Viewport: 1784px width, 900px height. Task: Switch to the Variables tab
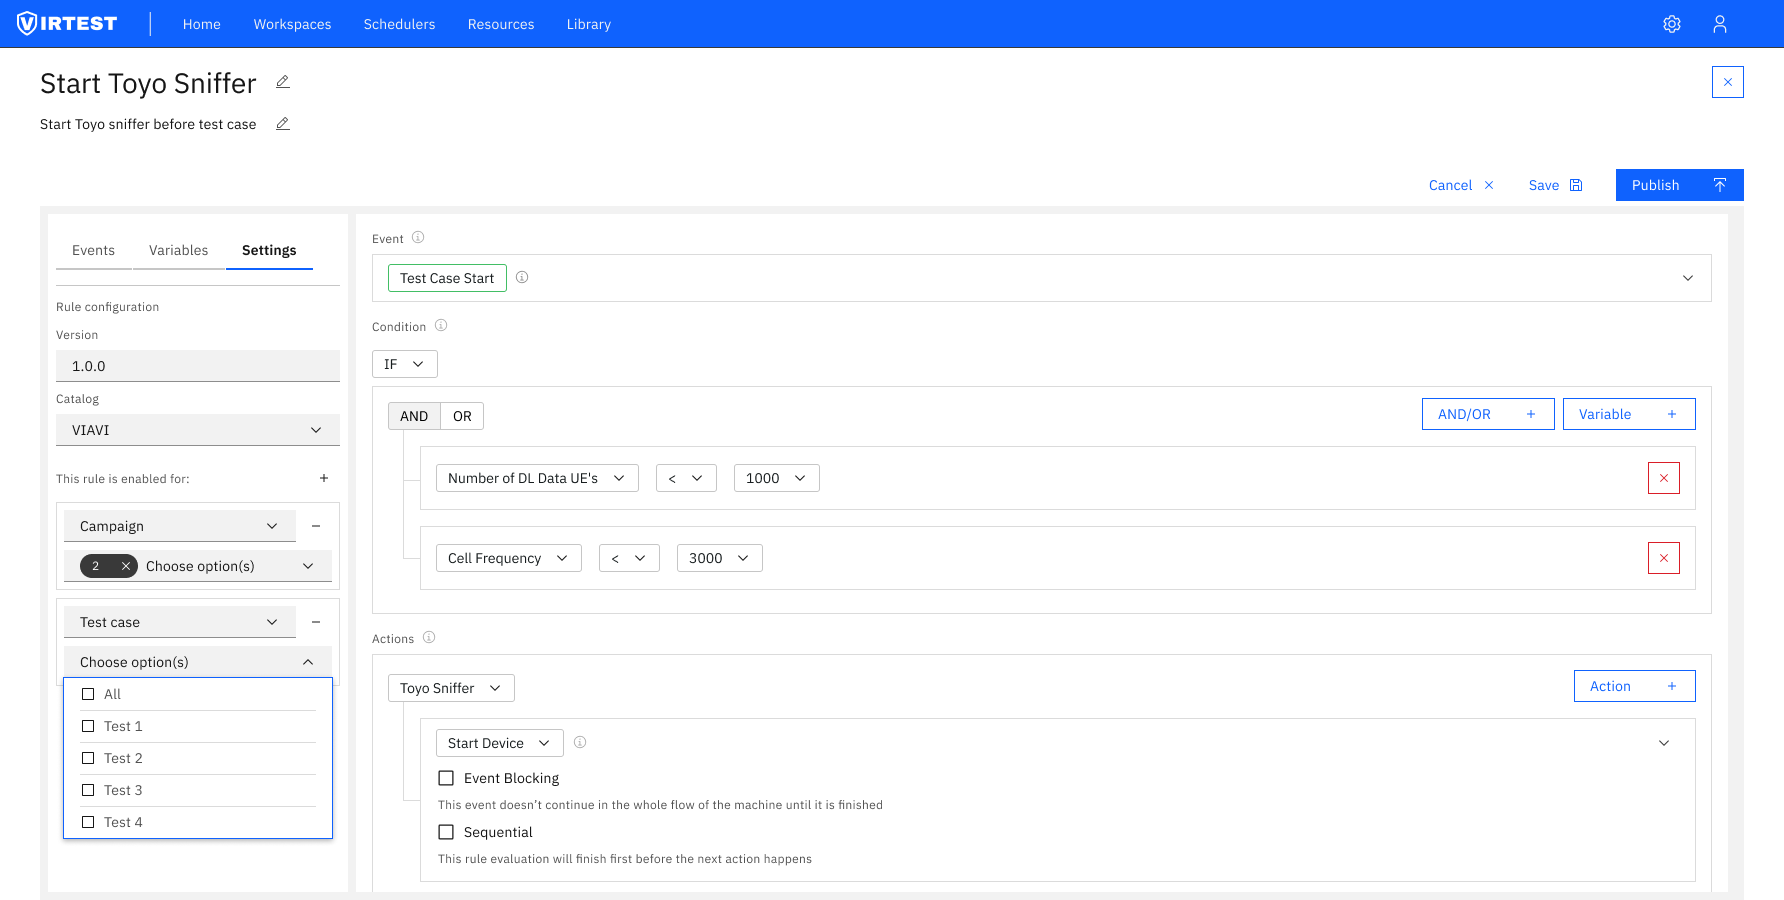pos(178,250)
